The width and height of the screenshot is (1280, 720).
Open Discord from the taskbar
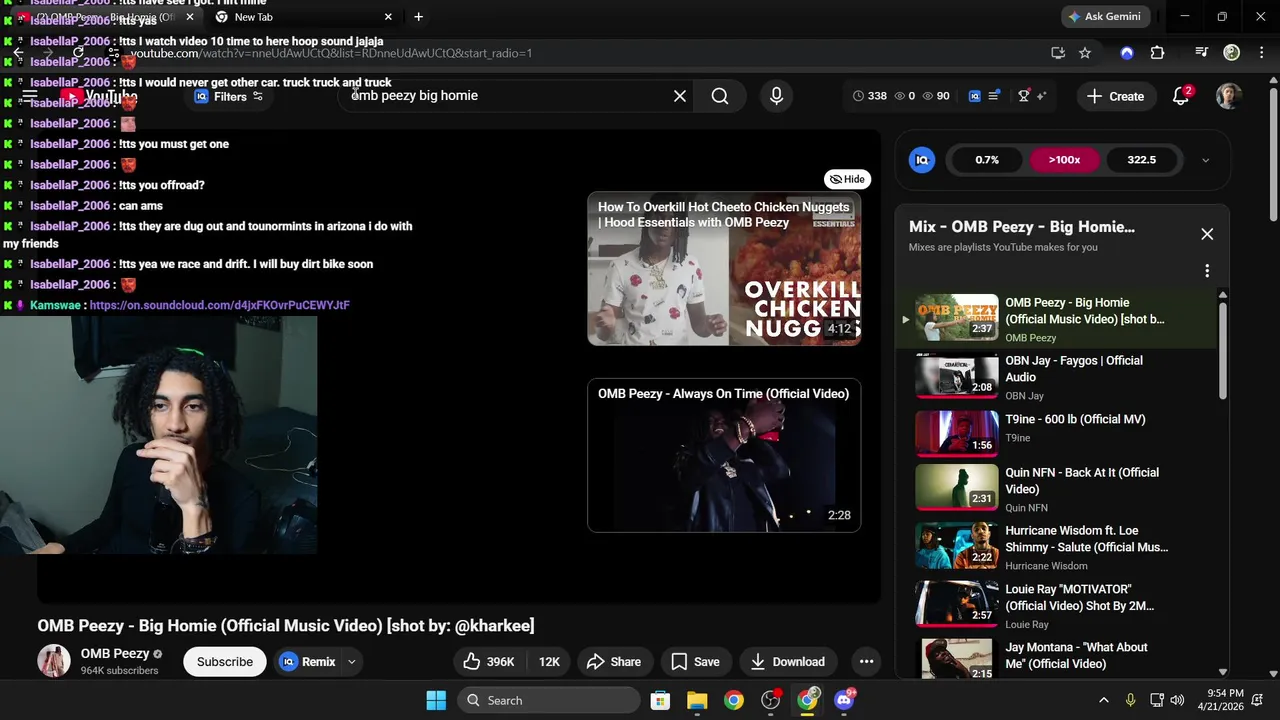pyautogui.click(x=845, y=700)
